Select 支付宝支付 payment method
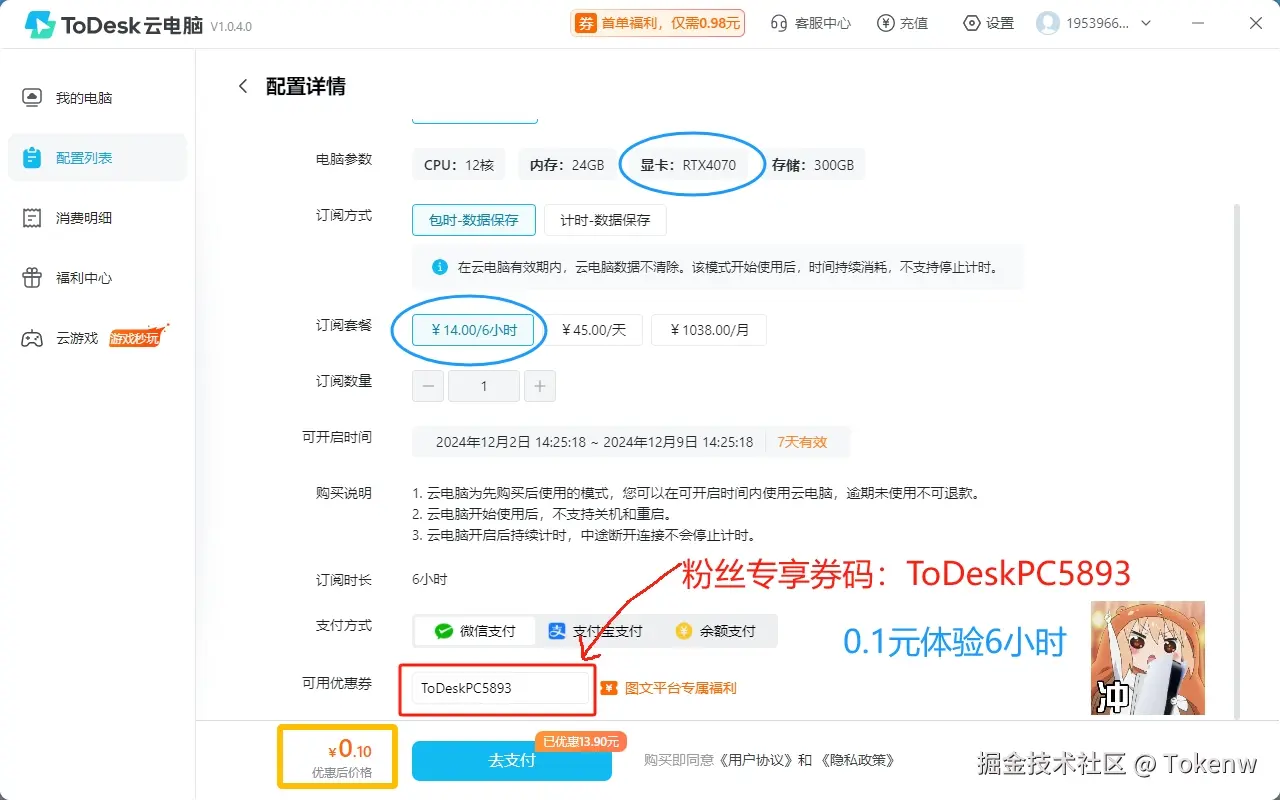Image resolution: width=1280 pixels, height=800 pixels. point(595,631)
